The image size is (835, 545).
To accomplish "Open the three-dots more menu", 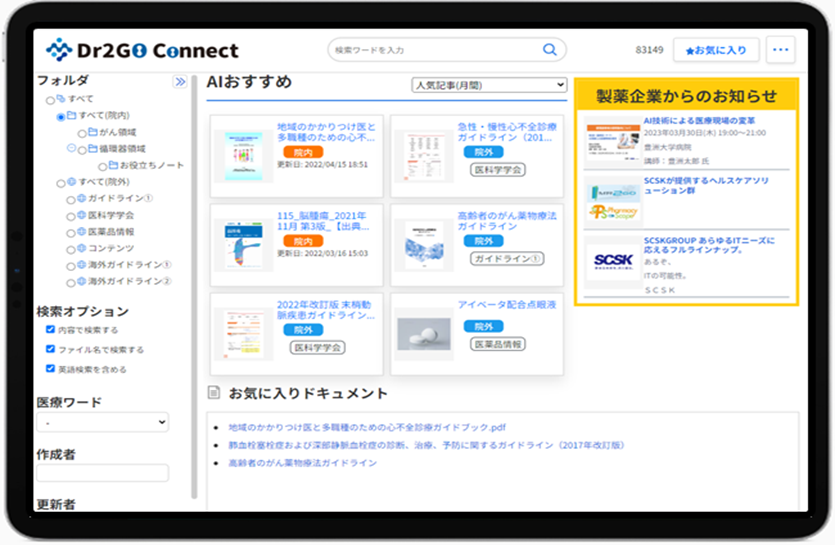I will [780, 50].
